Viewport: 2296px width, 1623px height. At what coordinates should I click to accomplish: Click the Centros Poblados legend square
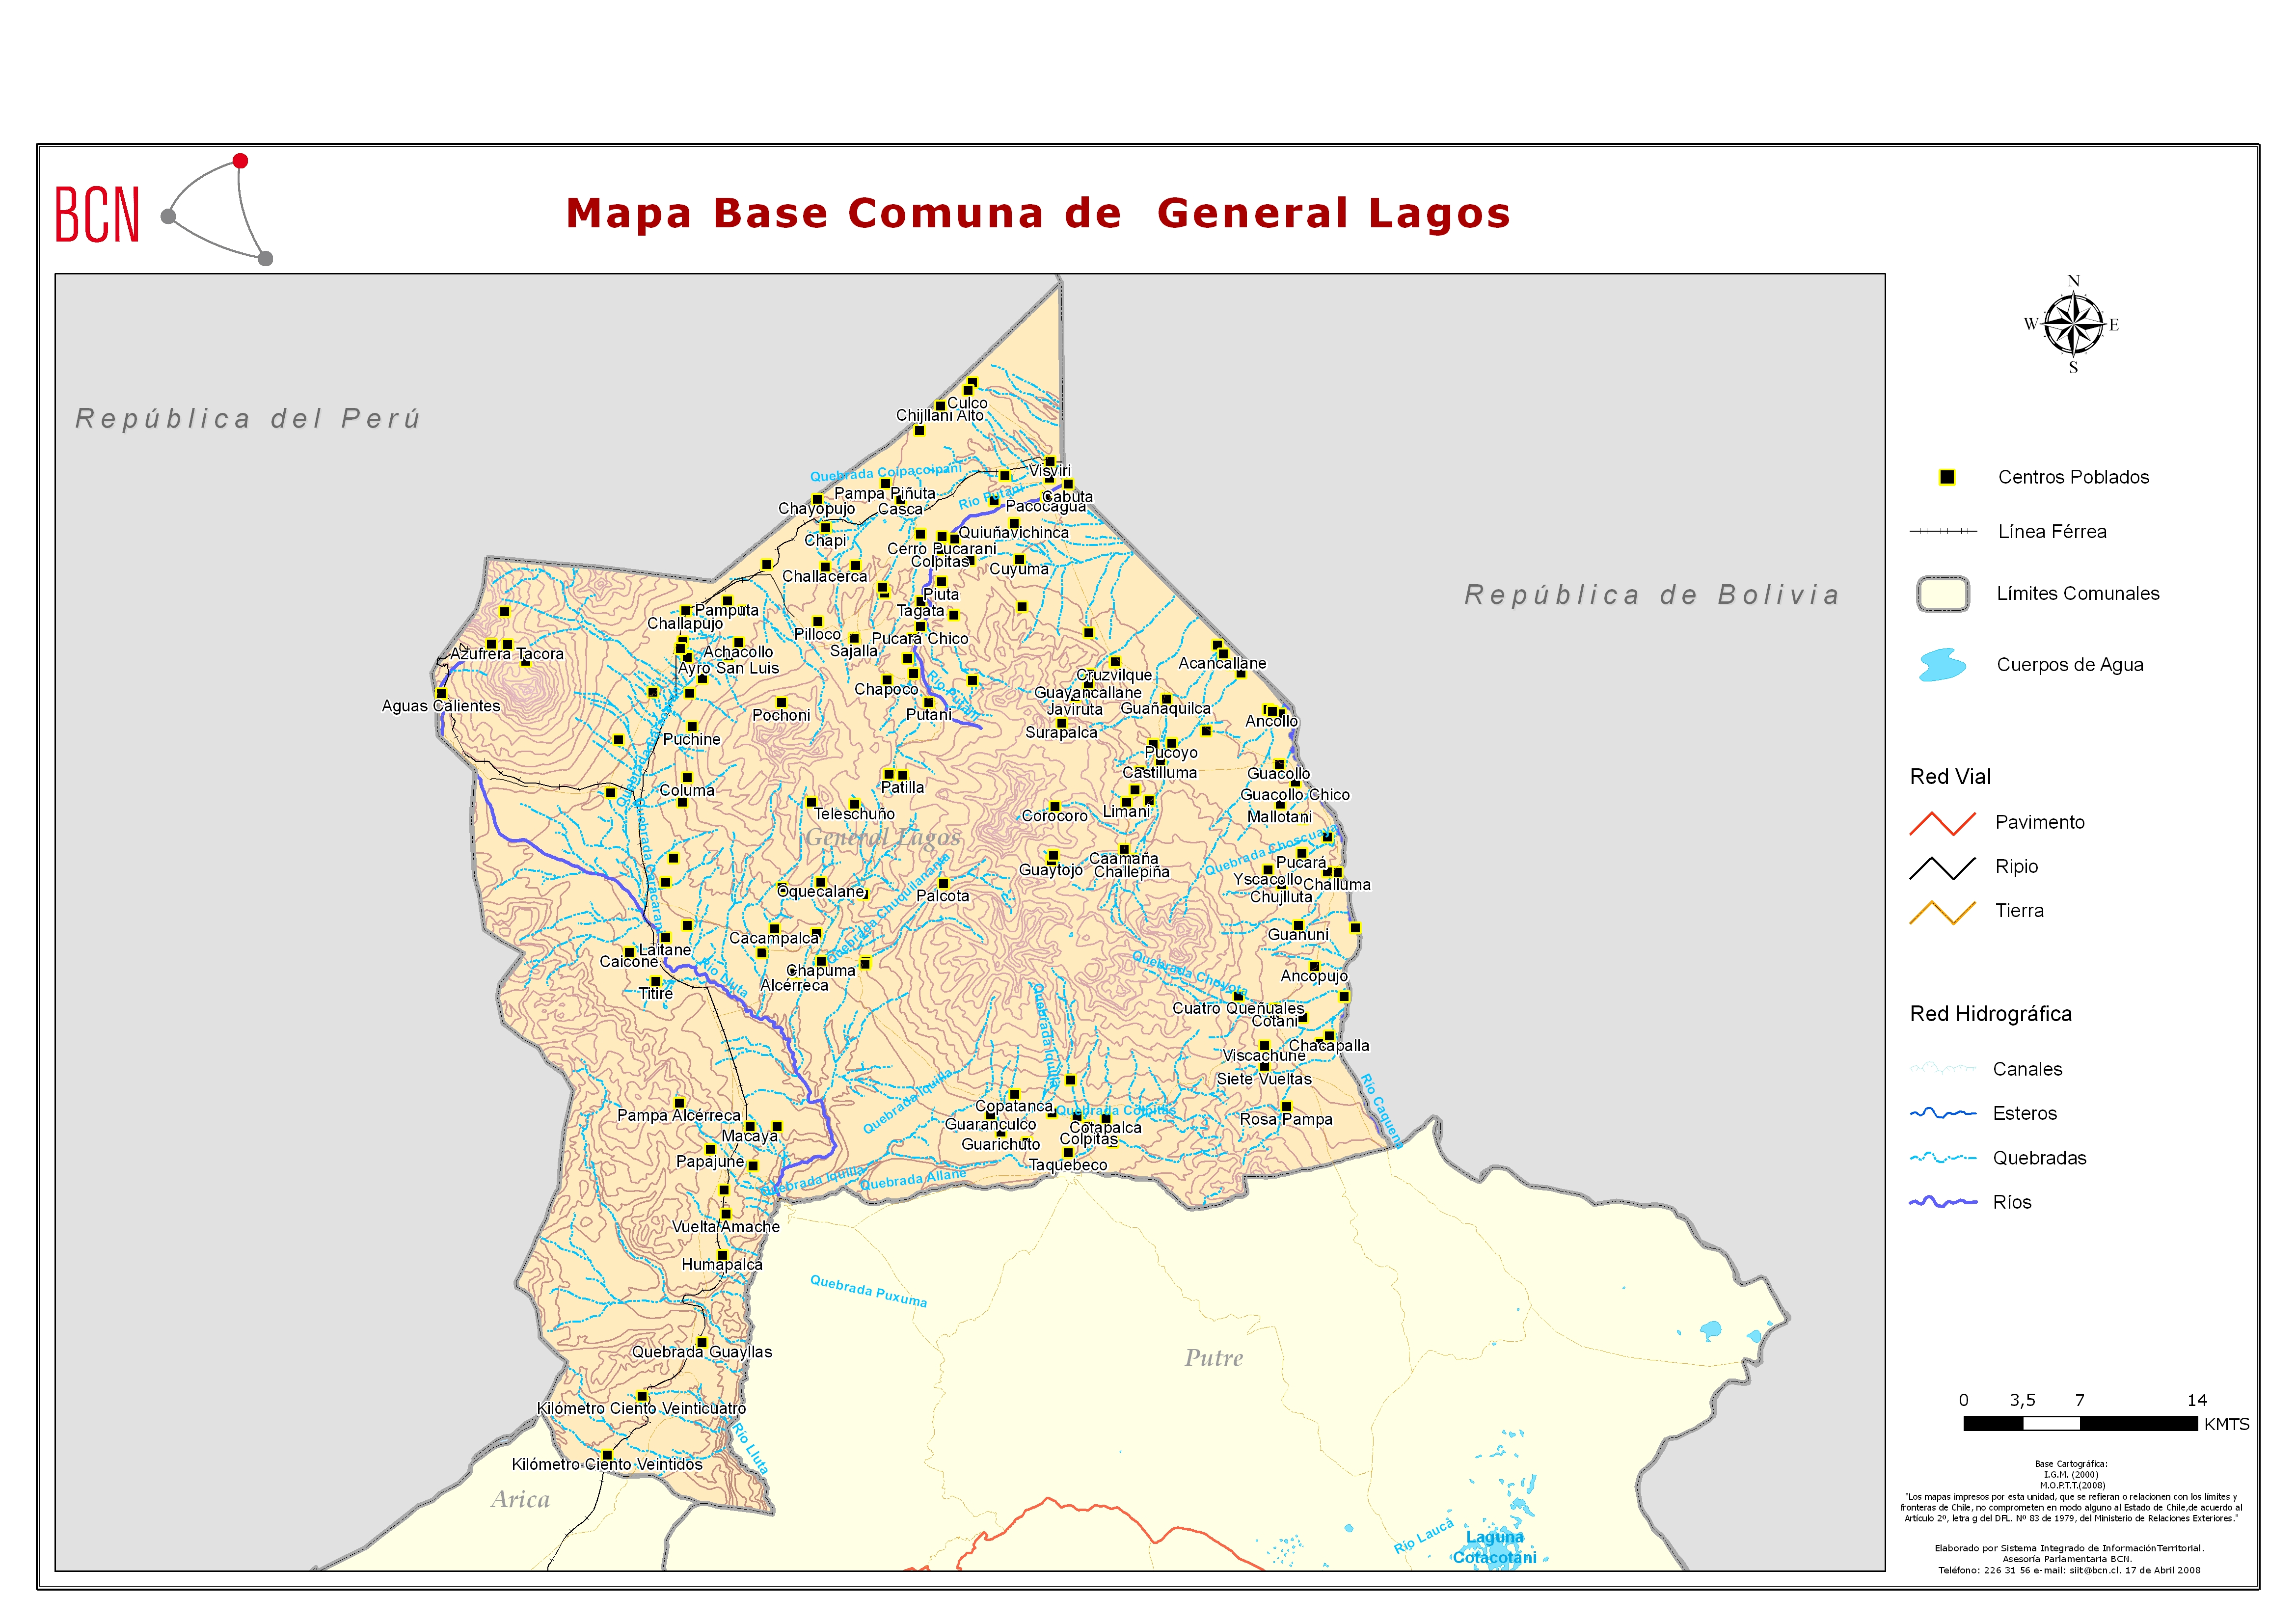coord(1946,477)
